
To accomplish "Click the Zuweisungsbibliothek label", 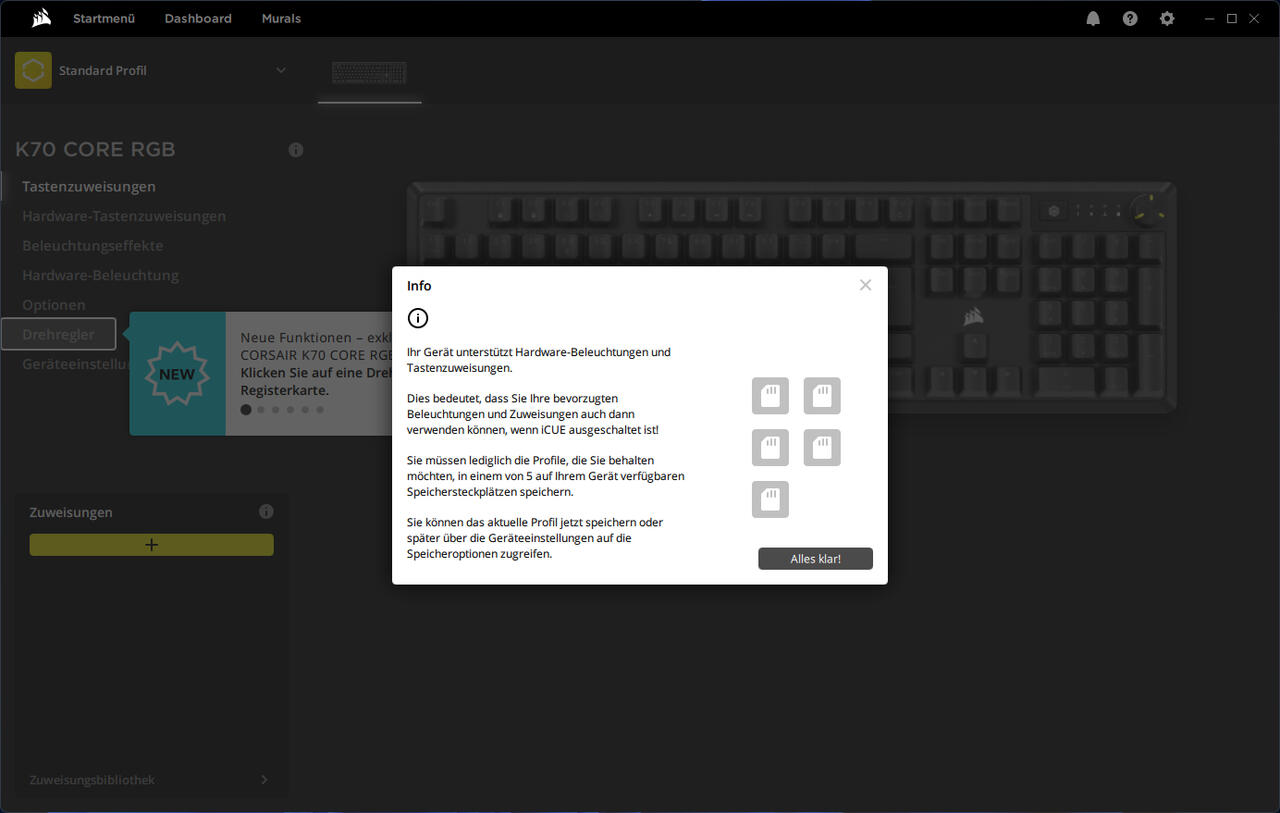I will 92,779.
